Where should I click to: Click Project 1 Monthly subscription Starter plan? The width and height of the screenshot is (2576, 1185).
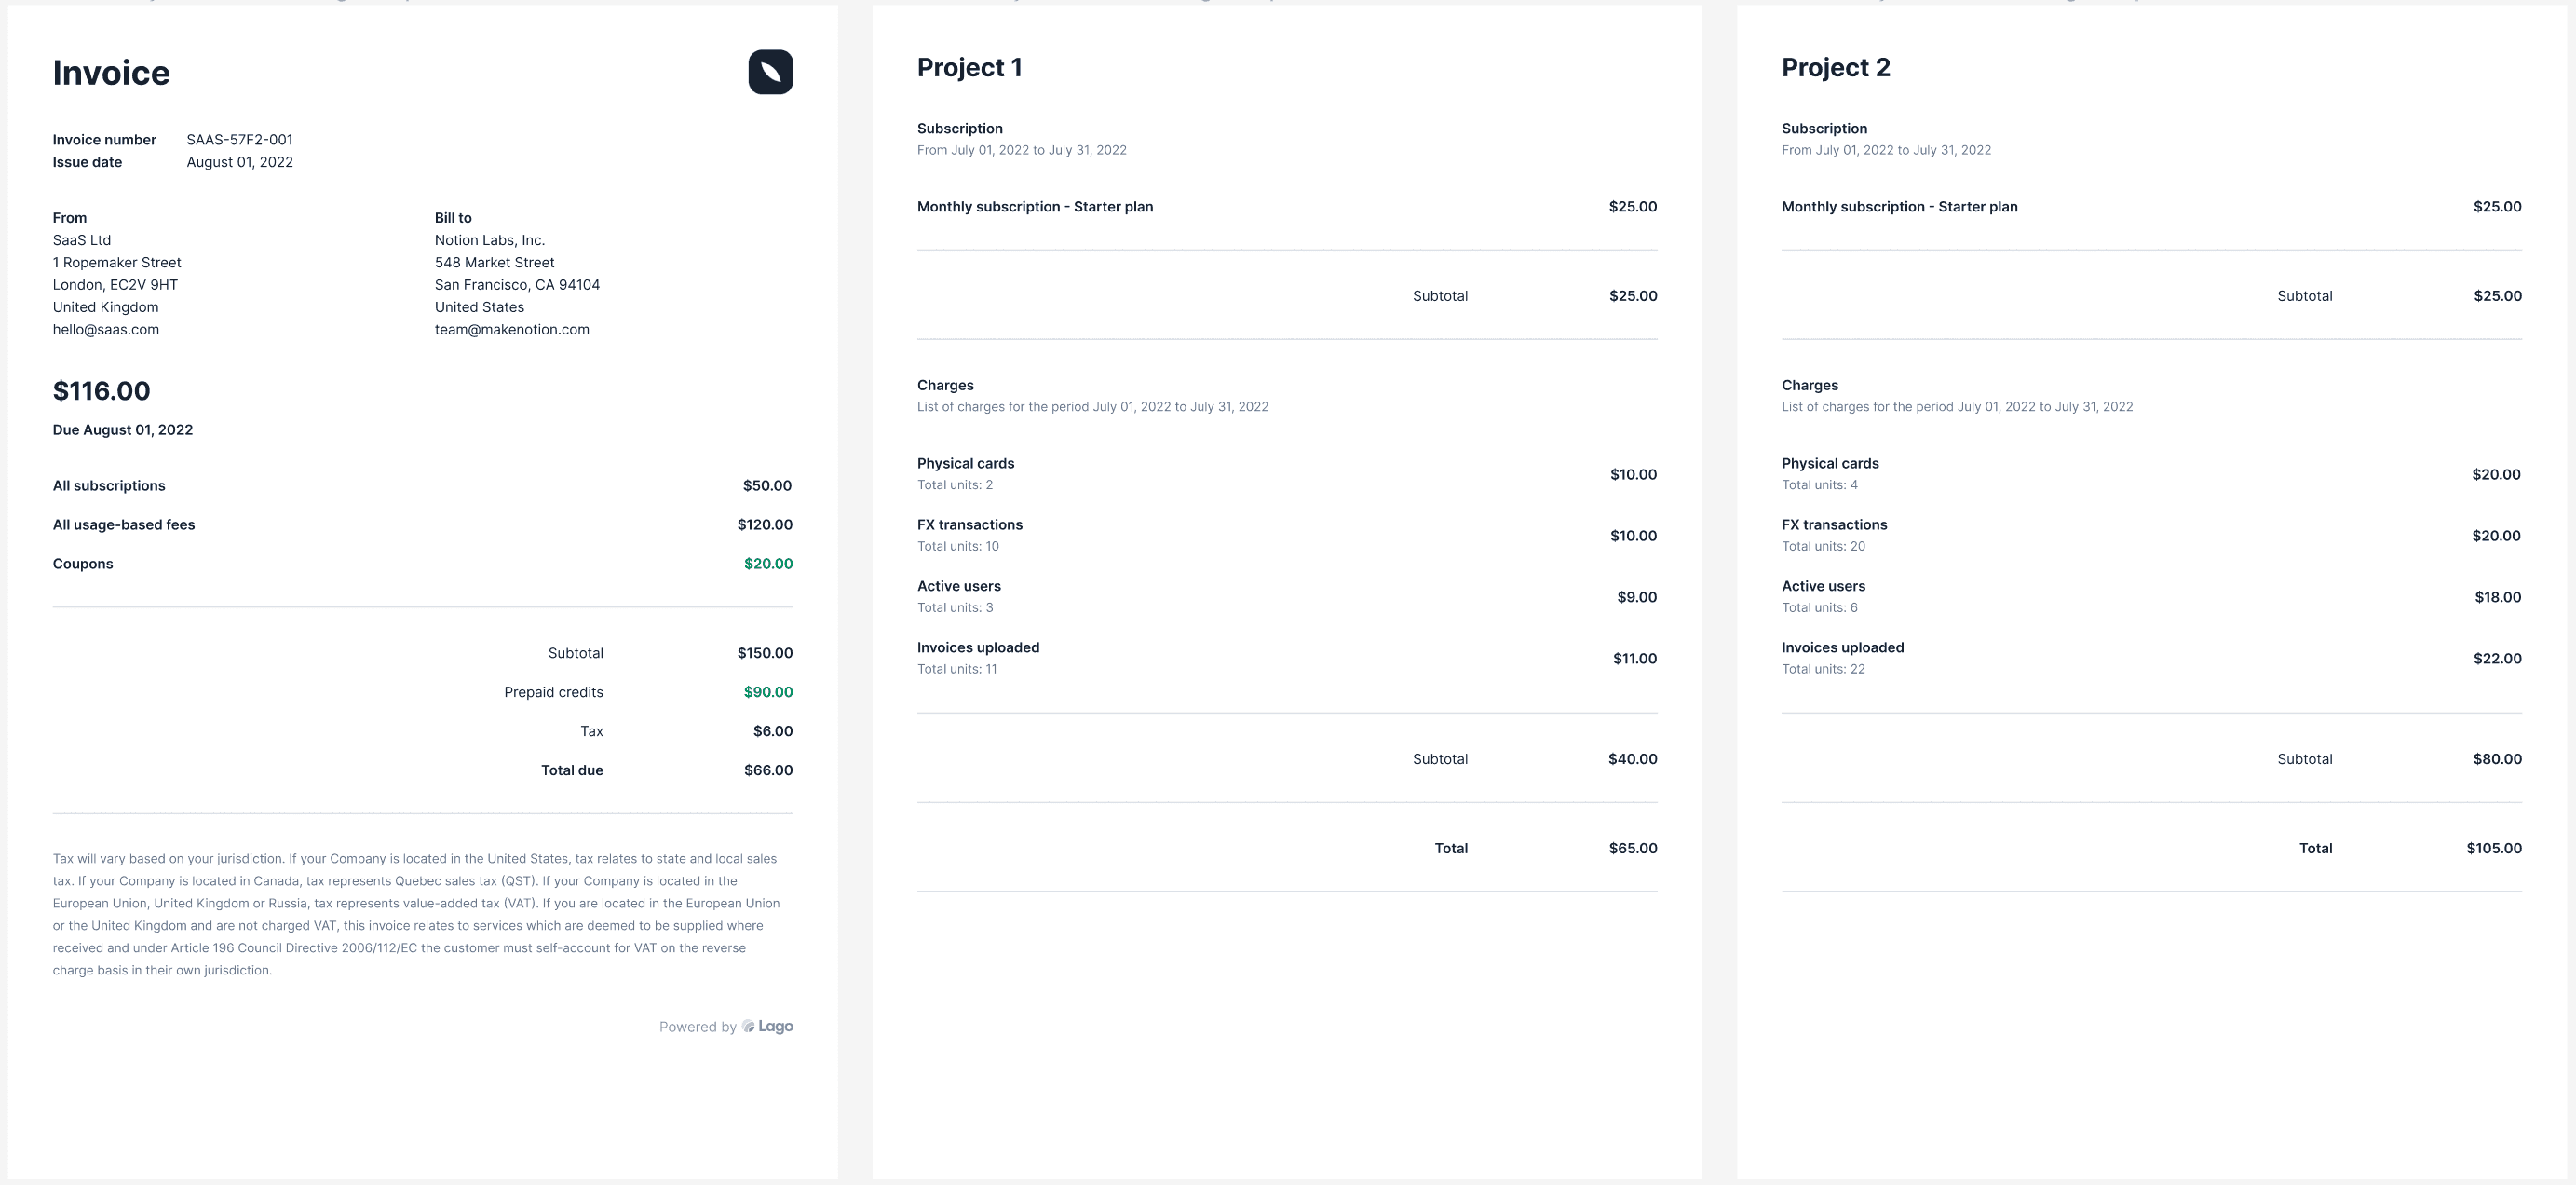click(1034, 207)
